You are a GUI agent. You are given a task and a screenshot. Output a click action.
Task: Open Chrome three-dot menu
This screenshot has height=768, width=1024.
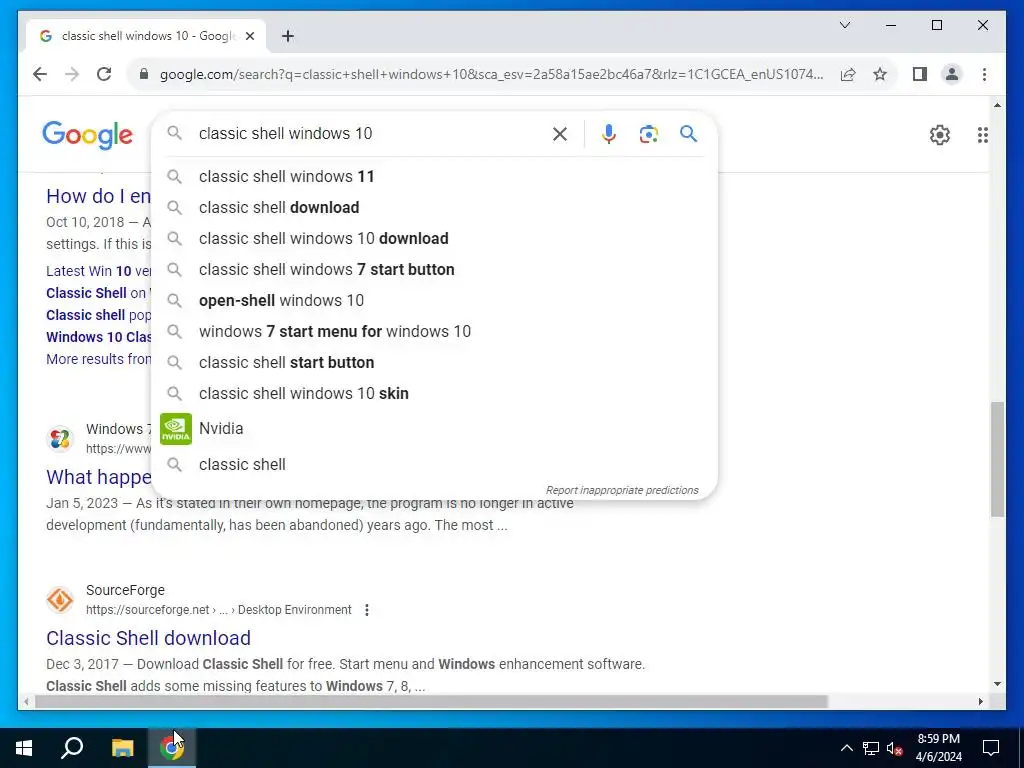point(984,74)
